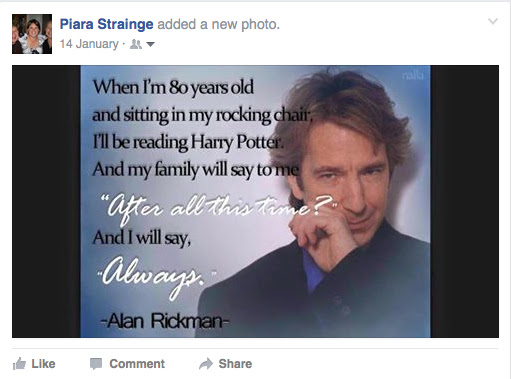
Task: Click the Share text label
Action: coord(235,364)
